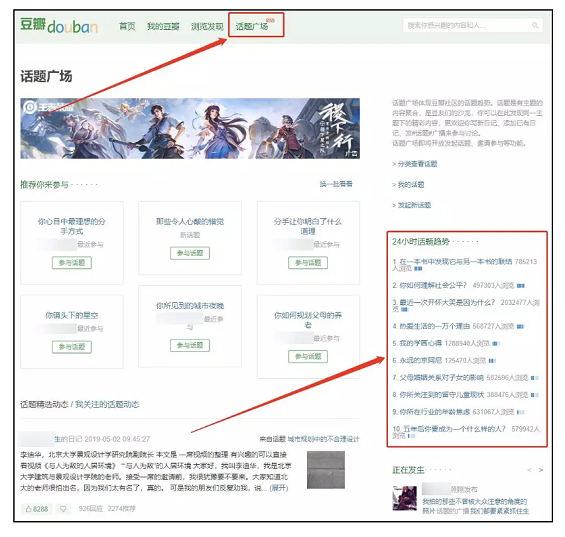
Task: Join topic 你心目中最理想的分手方式 via 参与话题
Action: [72, 263]
